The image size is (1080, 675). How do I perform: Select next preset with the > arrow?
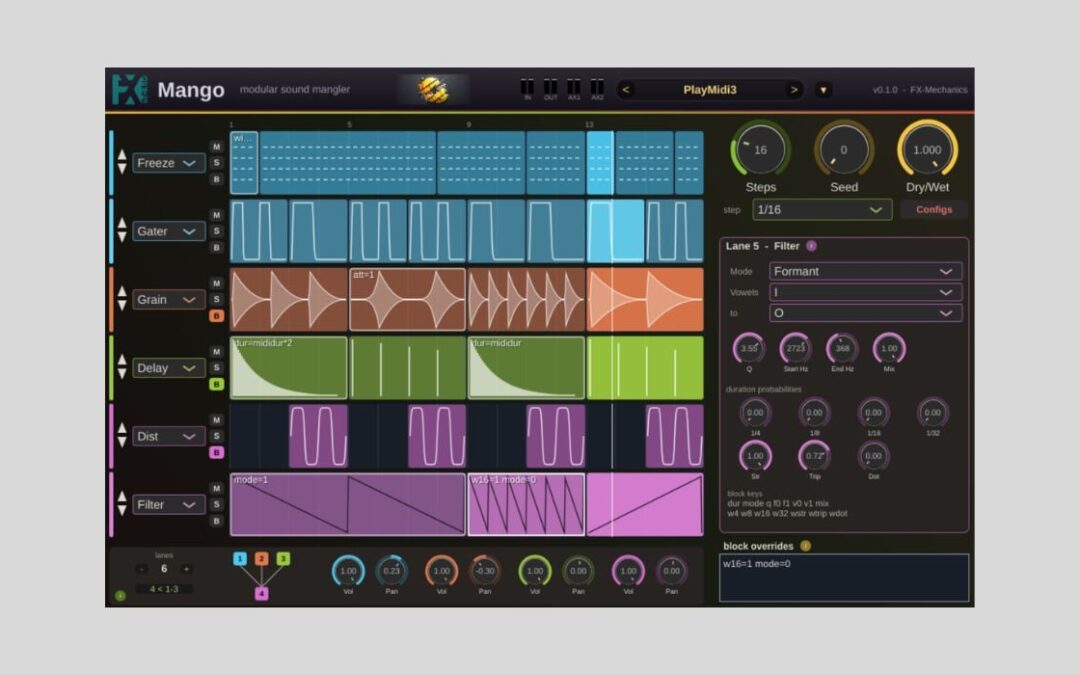(793, 90)
